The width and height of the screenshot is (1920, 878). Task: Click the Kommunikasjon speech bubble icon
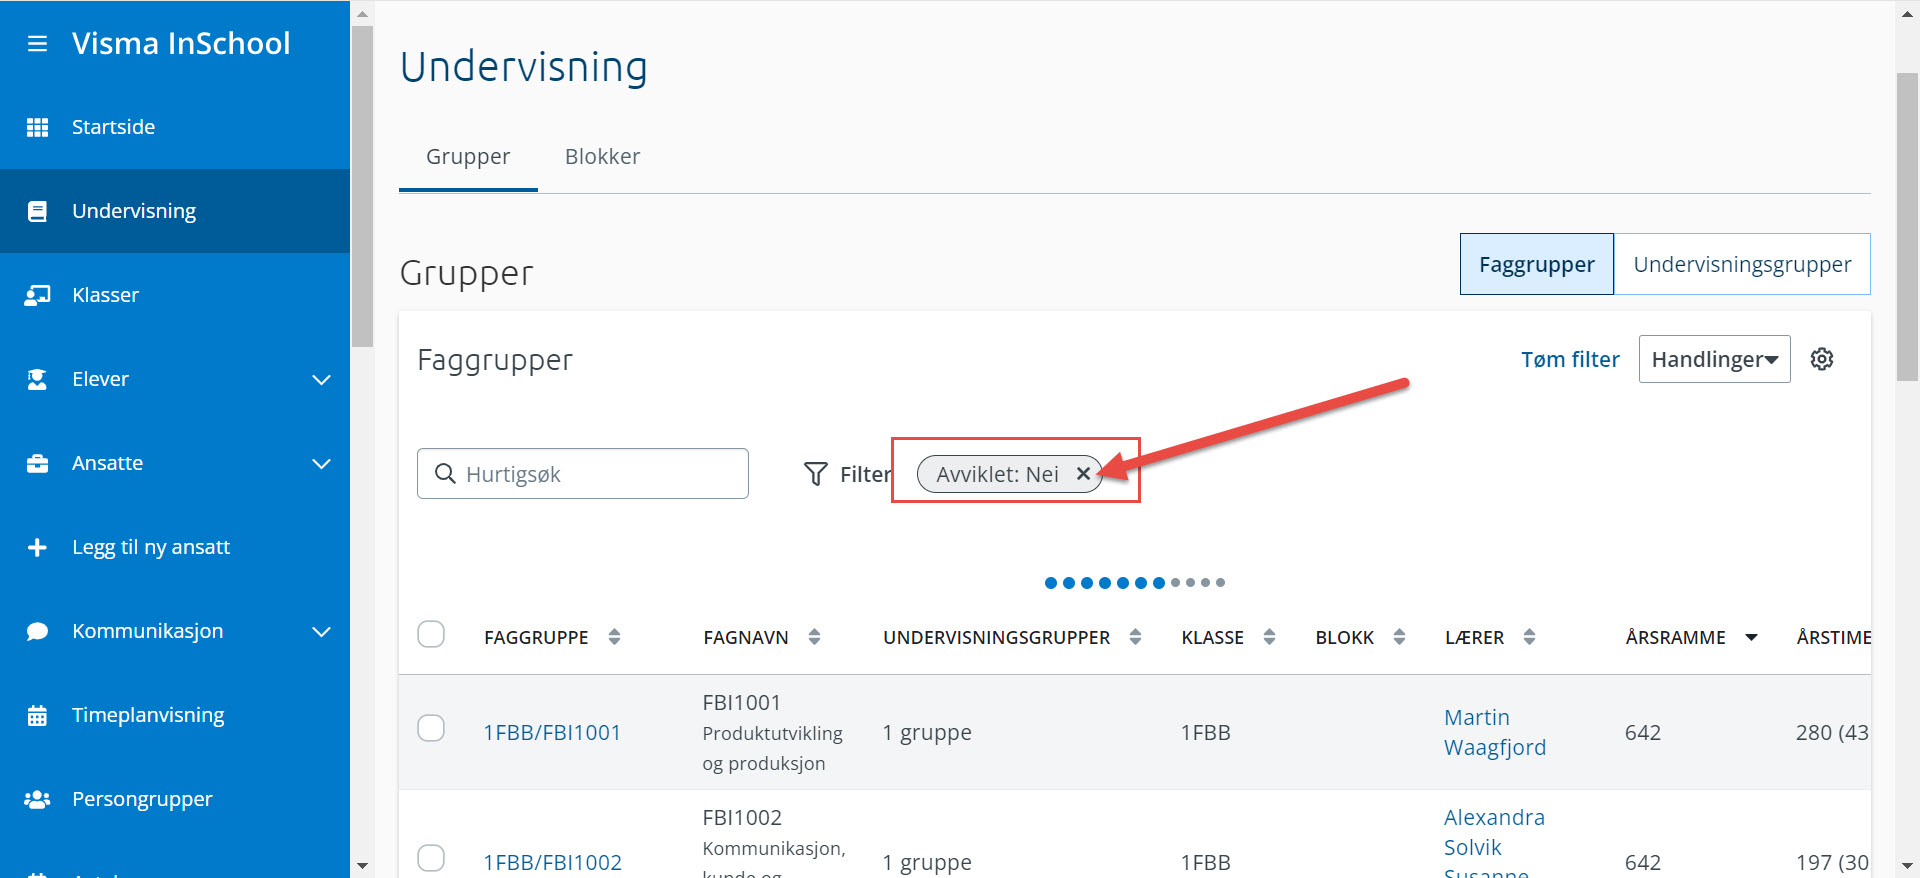tap(37, 631)
